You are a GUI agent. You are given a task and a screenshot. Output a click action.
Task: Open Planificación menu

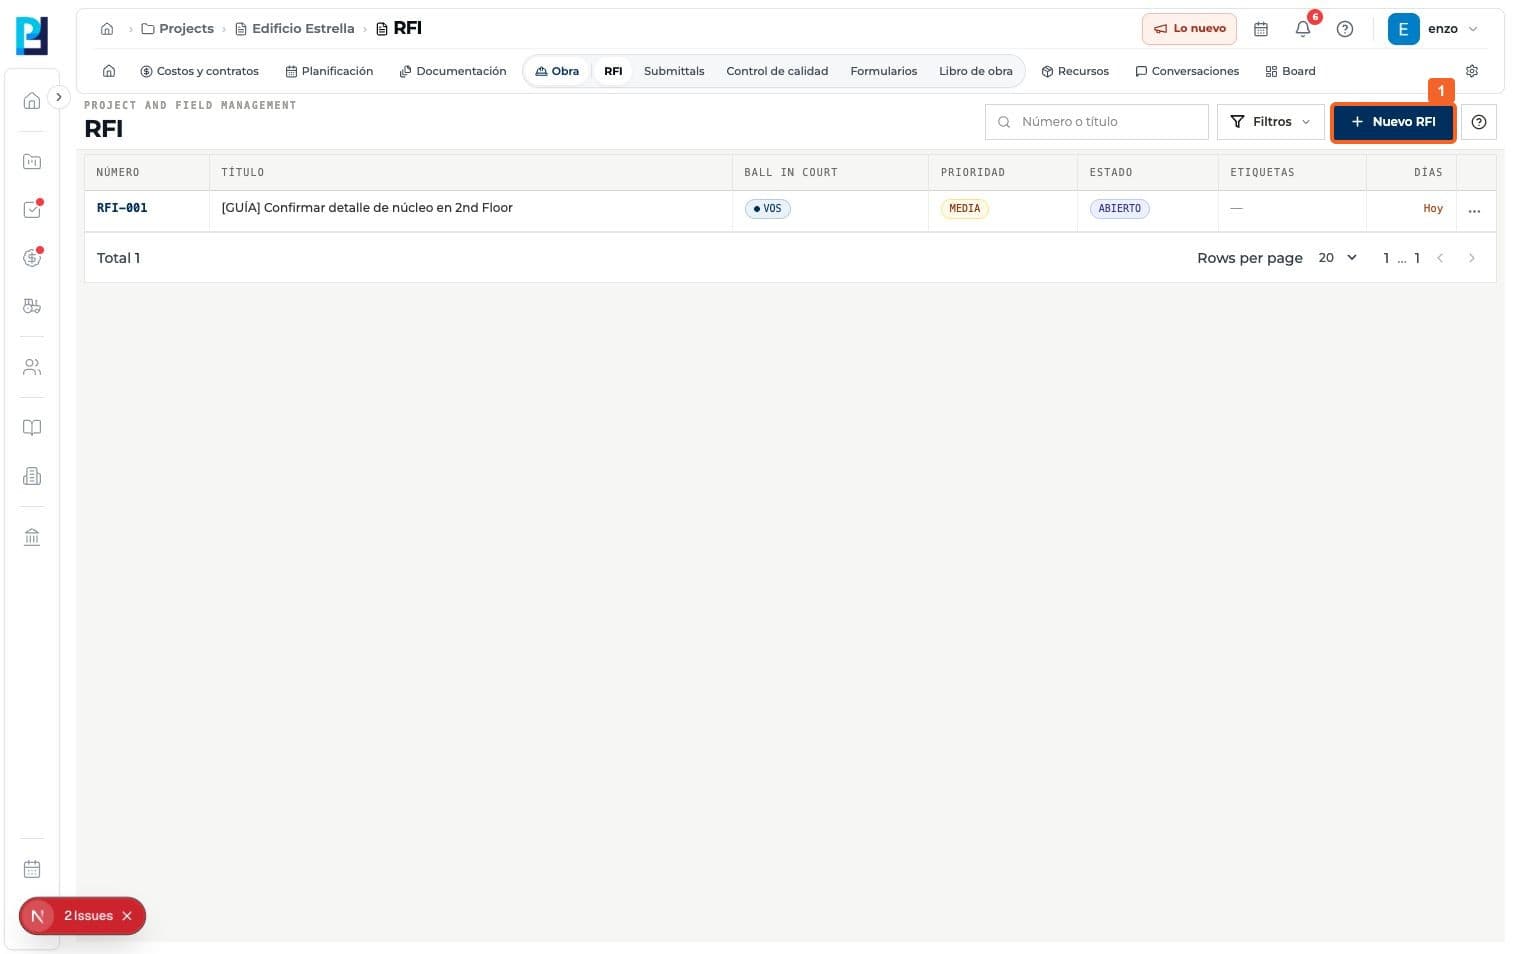329,71
